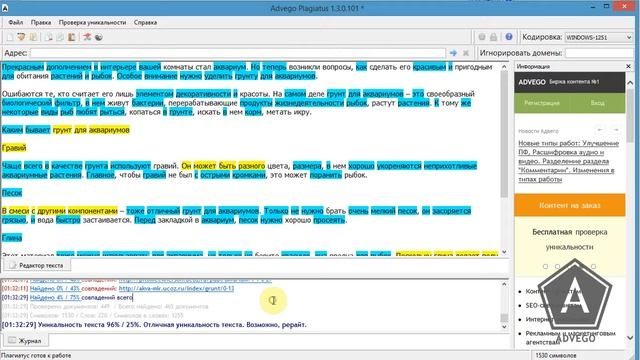The width and height of the screenshot is (640, 360).
Task: Click the Бесплатная проверка уникальности banner text
Action: [569, 240]
